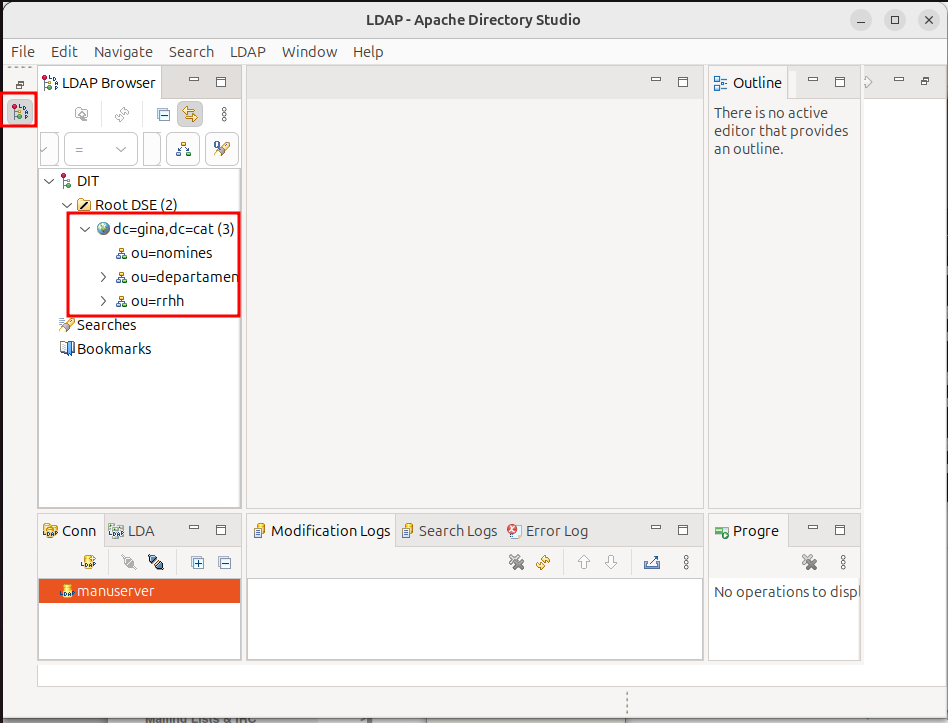
Task: Click the LDAP perspective icon in left sidebar
Action: pos(18,112)
